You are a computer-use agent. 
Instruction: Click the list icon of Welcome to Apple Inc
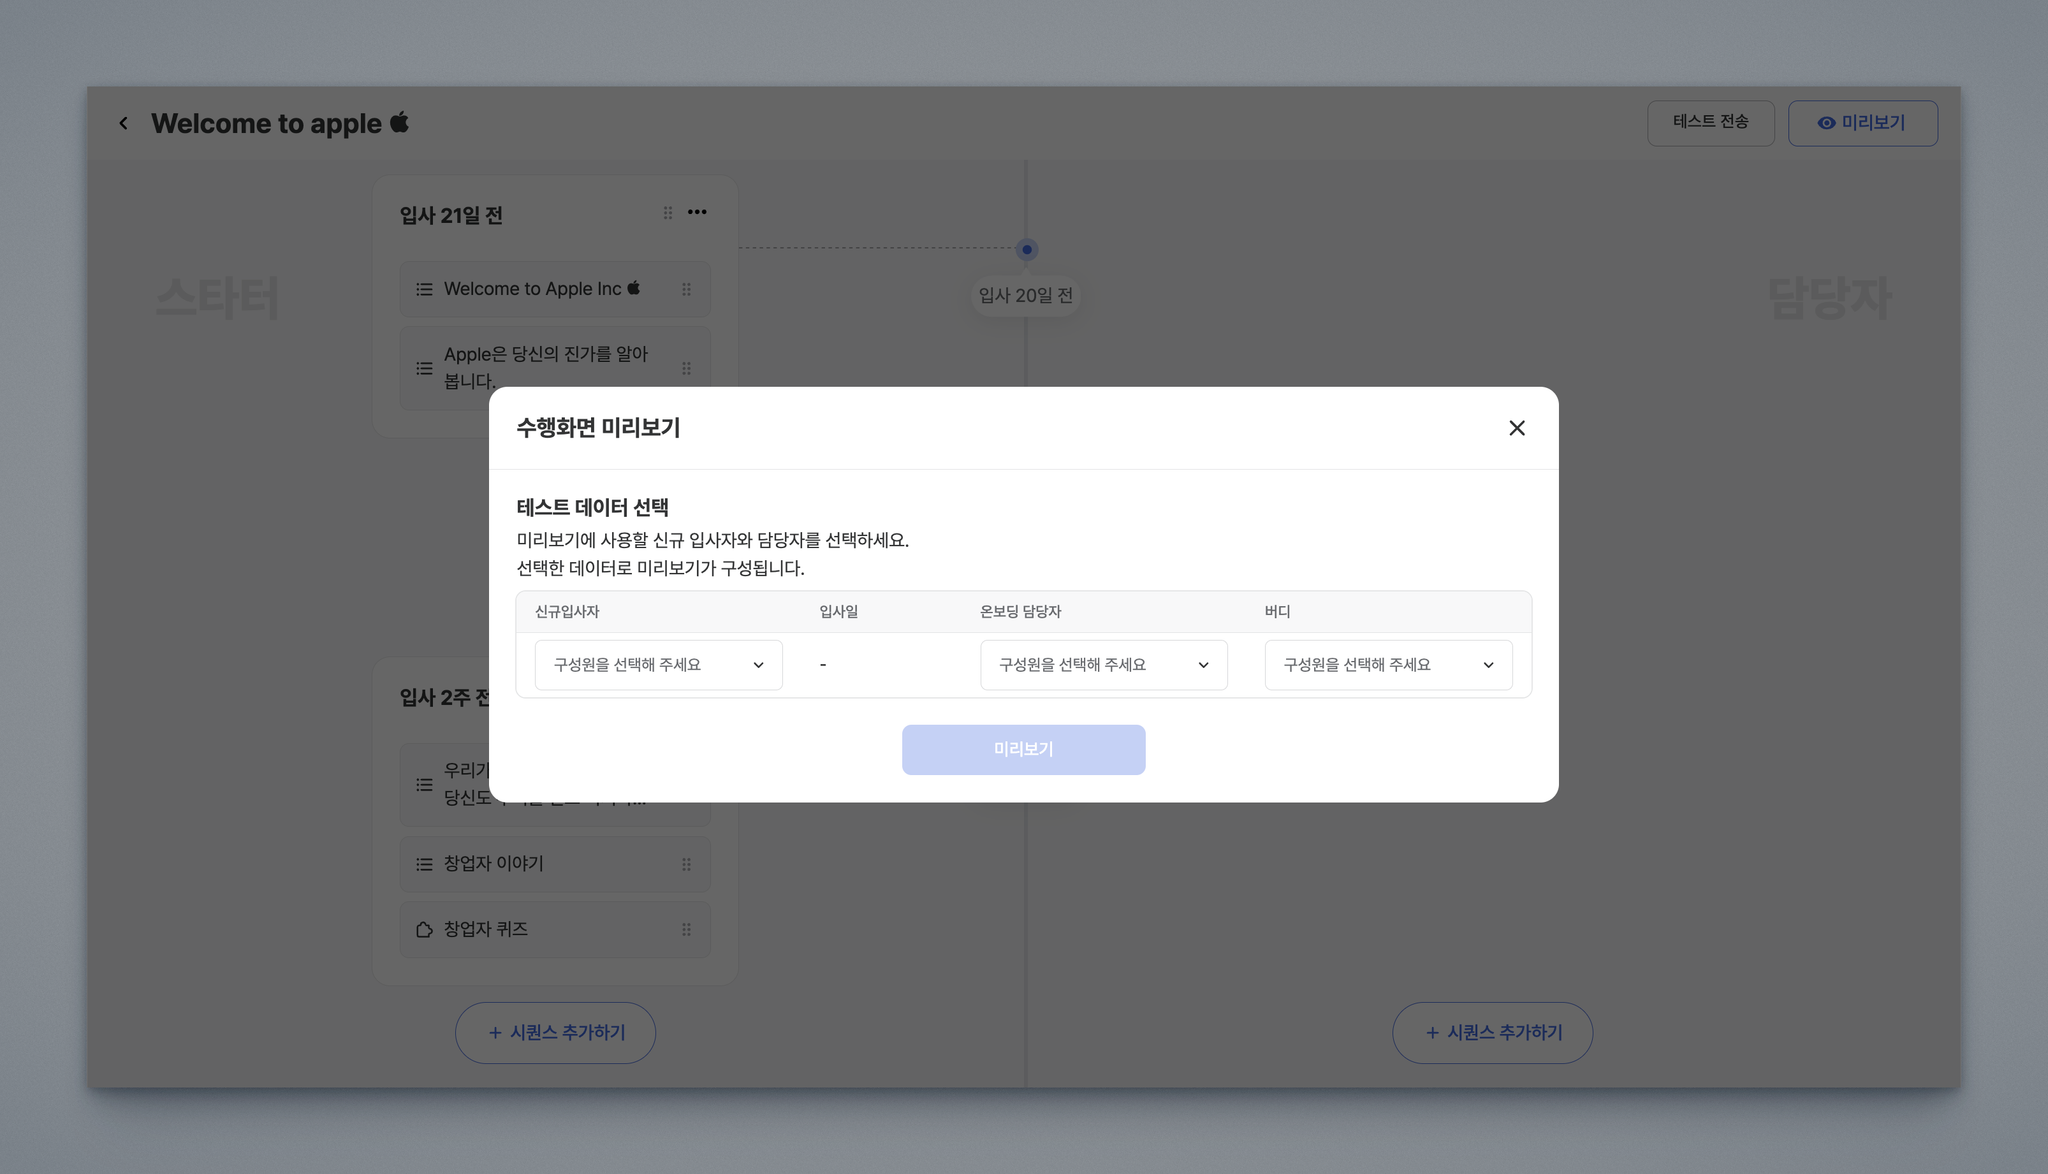(x=424, y=289)
